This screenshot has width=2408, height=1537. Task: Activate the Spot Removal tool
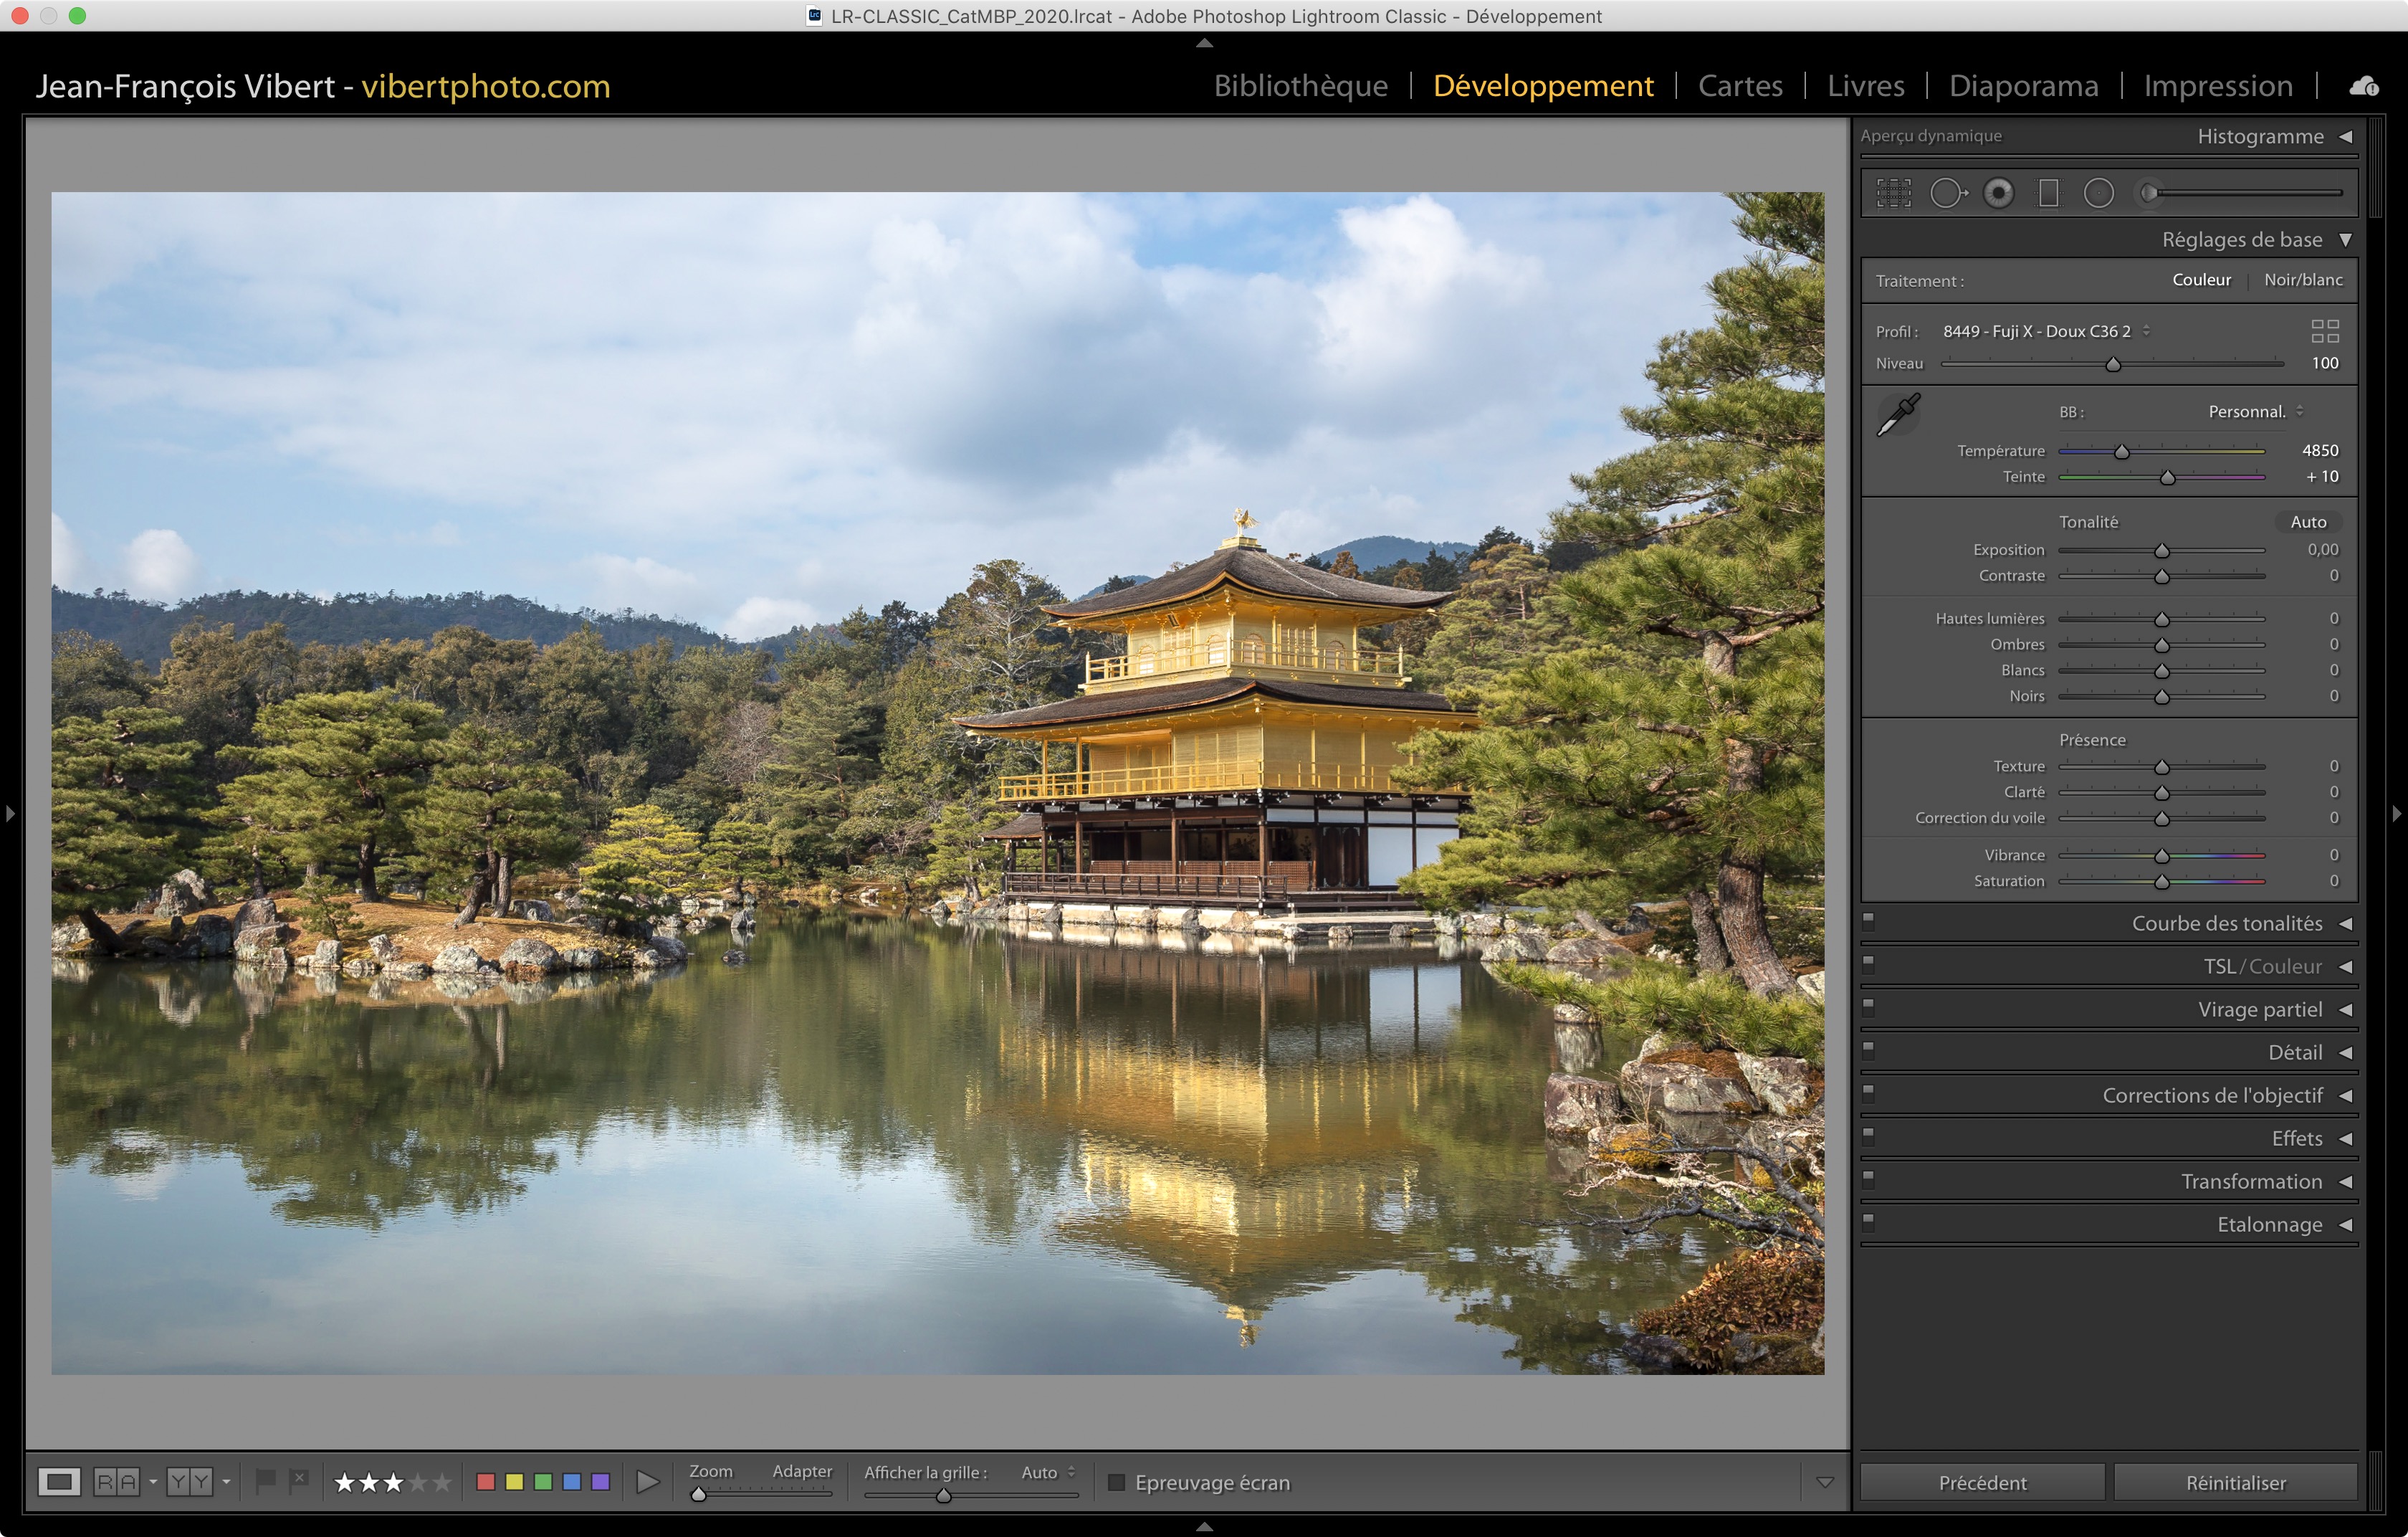(x=1946, y=193)
